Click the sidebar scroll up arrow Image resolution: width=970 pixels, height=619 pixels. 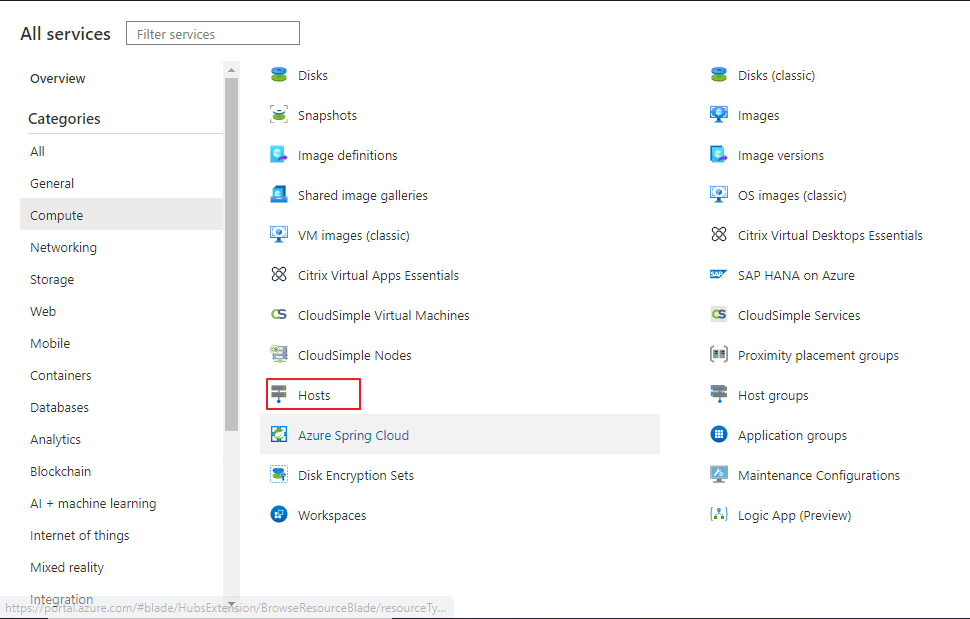pyautogui.click(x=231, y=70)
